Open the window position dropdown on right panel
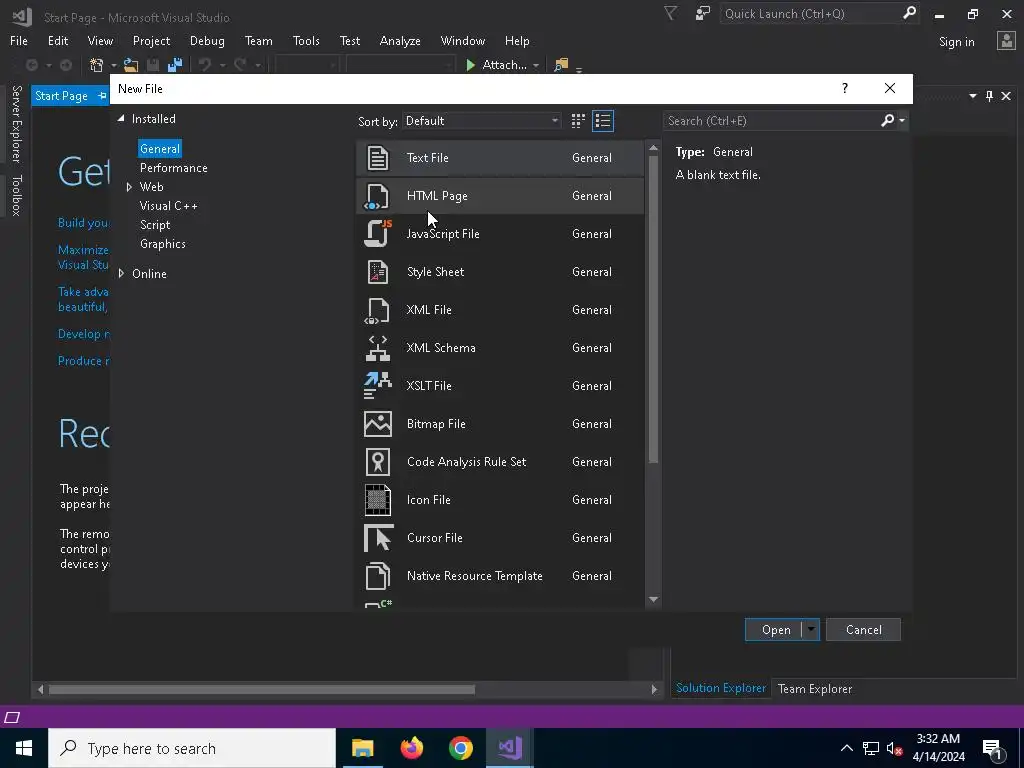The width and height of the screenshot is (1024, 768). coord(972,96)
